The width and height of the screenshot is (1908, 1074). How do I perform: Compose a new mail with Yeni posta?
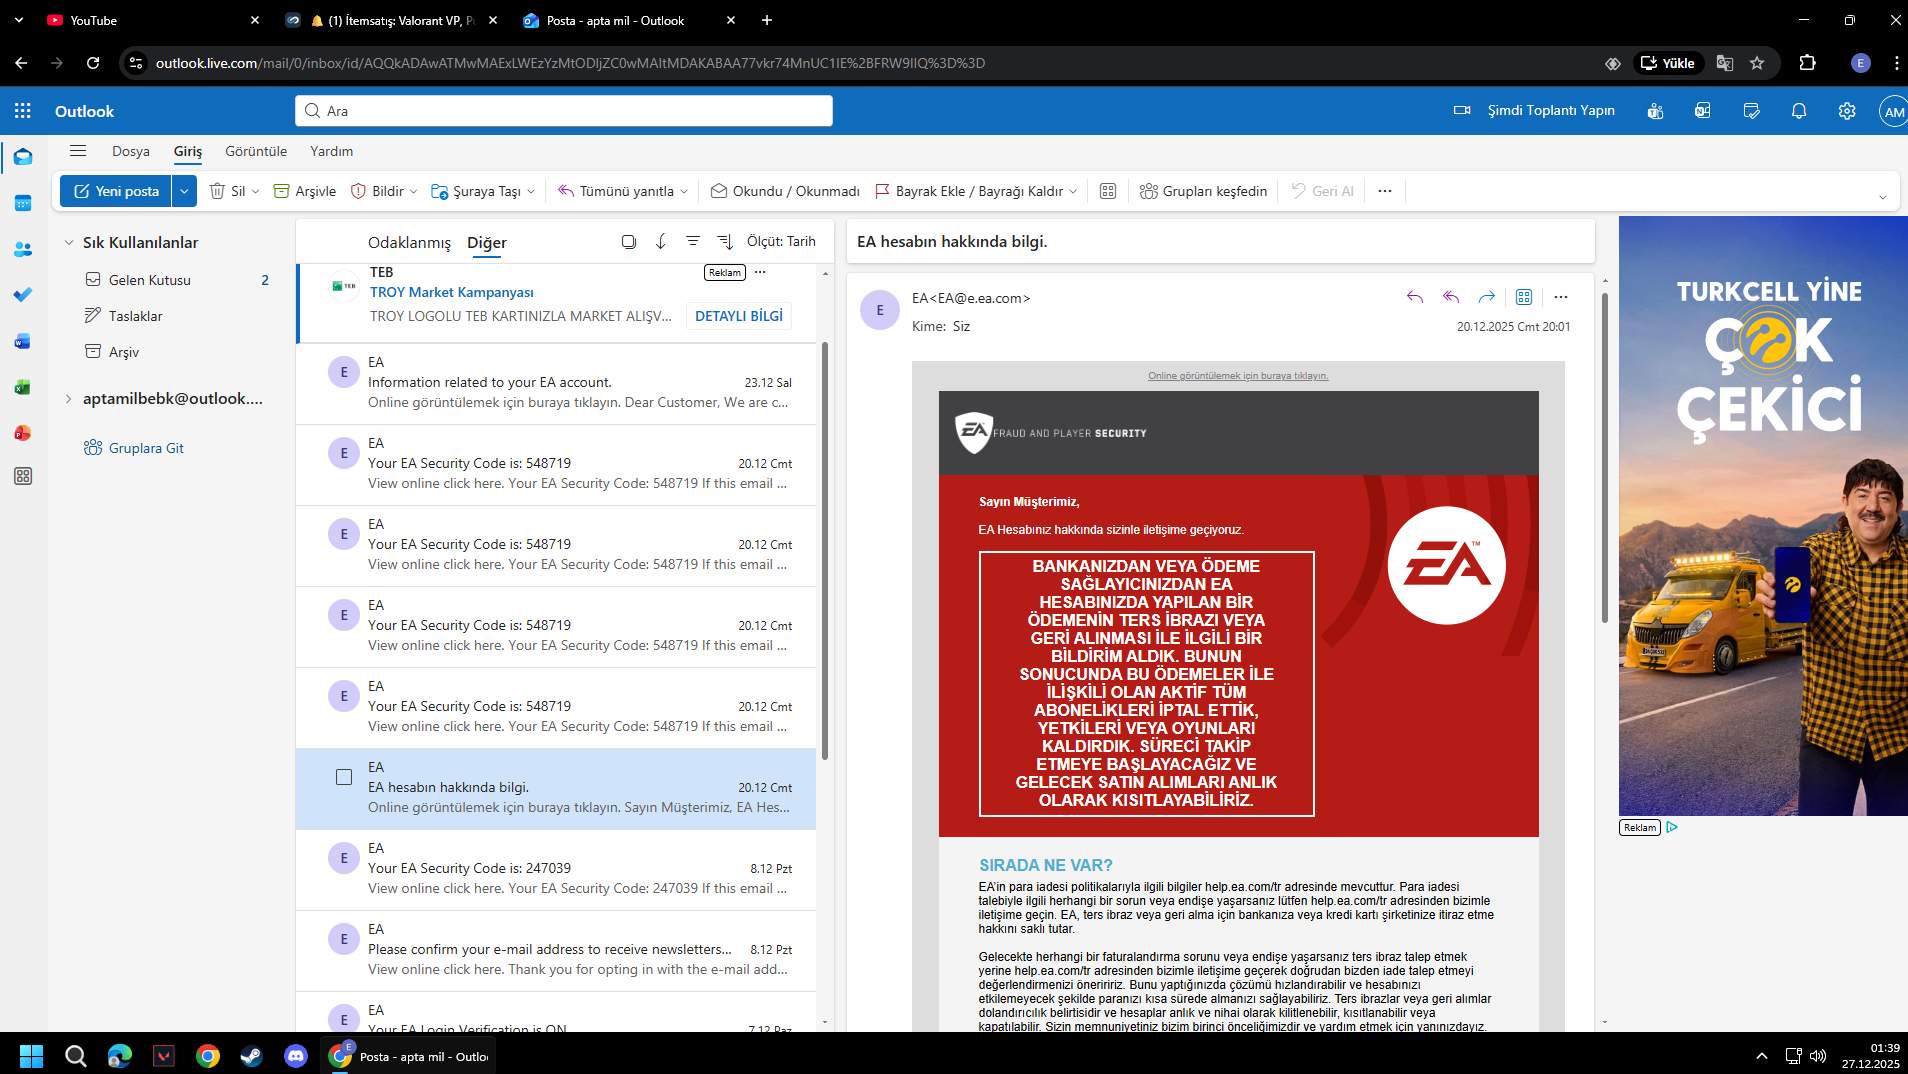coord(116,191)
